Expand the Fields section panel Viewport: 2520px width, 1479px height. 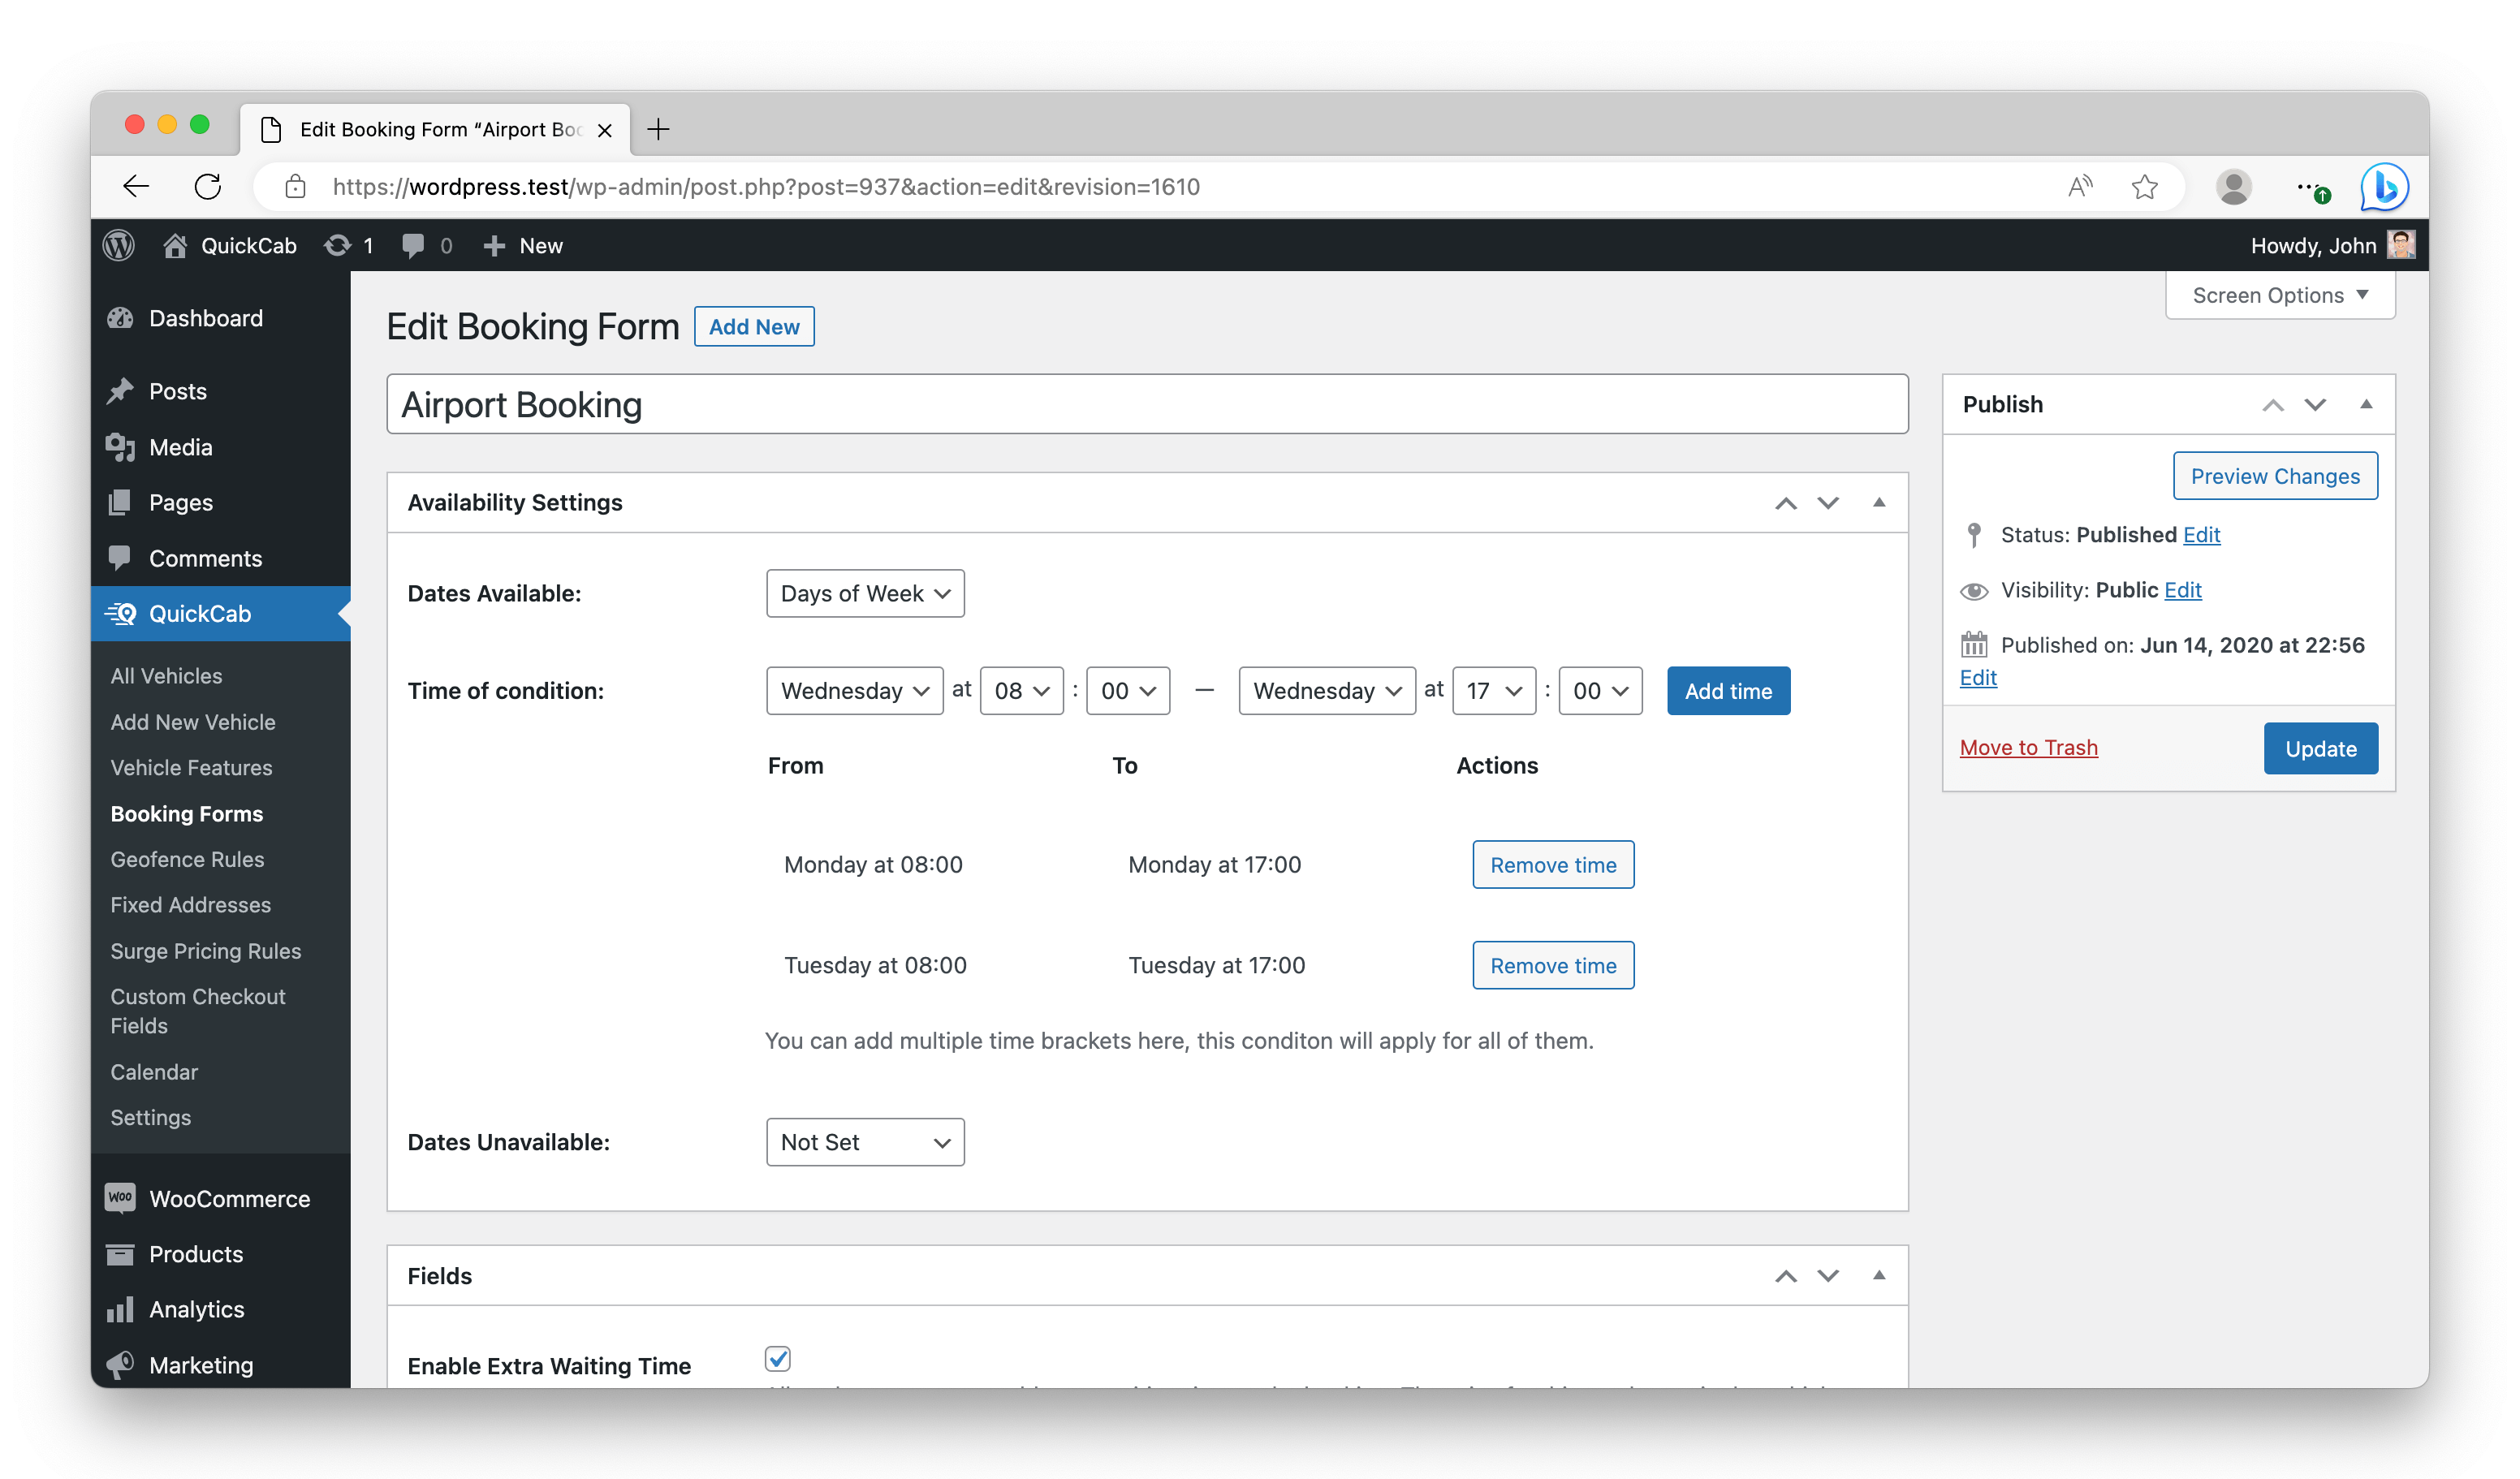pos(1879,1274)
